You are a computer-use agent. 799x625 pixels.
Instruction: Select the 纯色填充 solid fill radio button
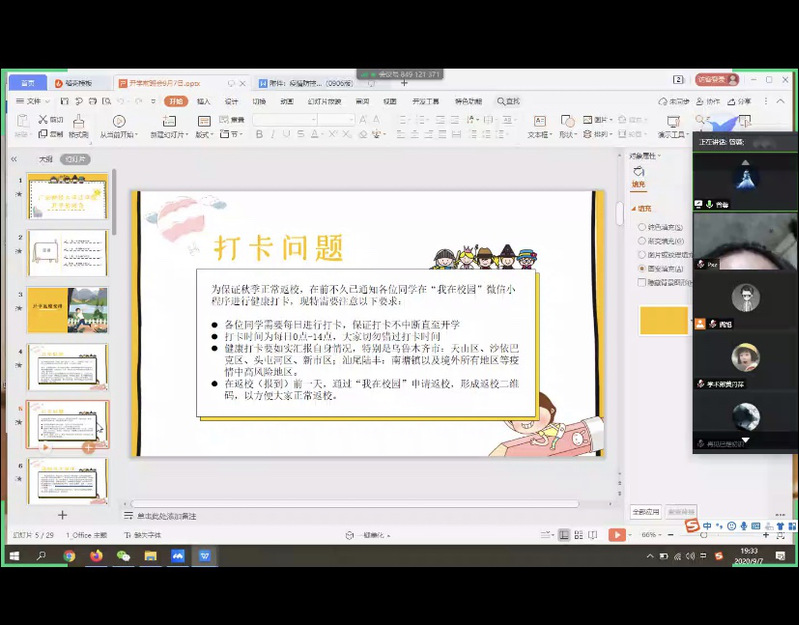coord(642,227)
